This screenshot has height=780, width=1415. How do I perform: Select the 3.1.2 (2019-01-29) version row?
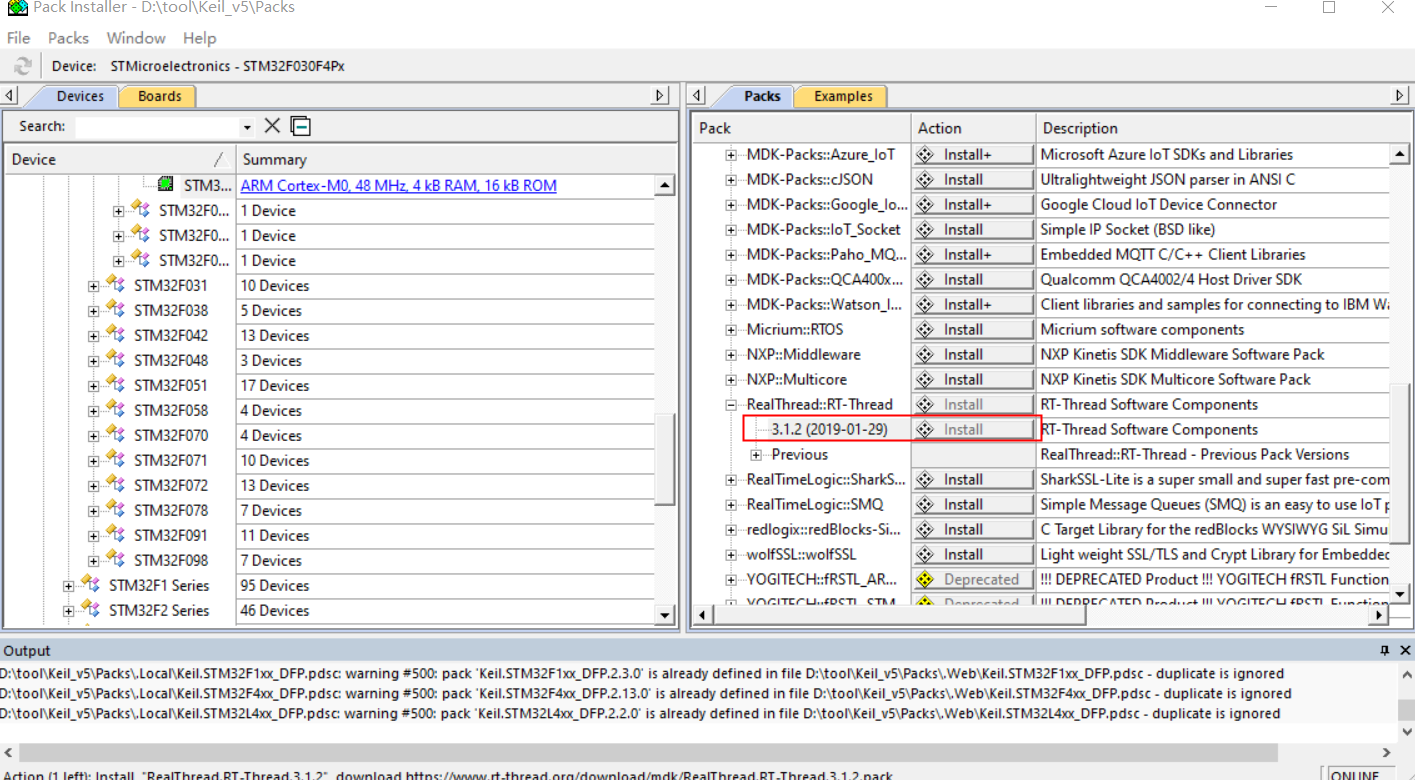click(x=829, y=430)
